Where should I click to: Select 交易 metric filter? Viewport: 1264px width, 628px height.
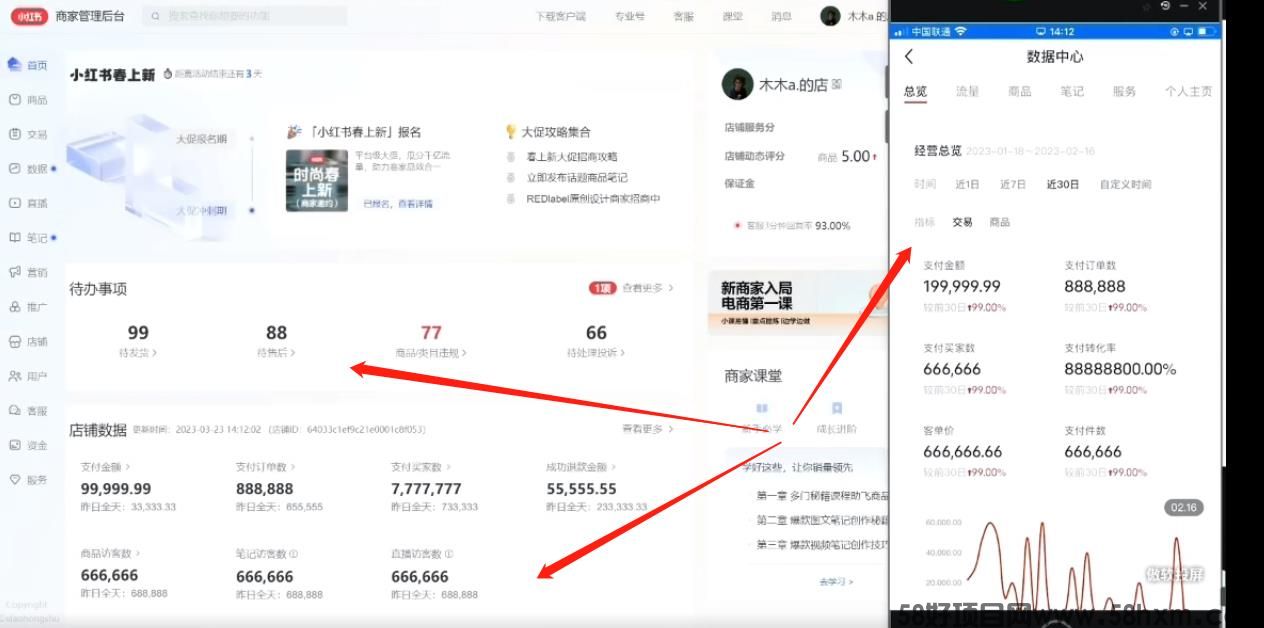(x=962, y=222)
